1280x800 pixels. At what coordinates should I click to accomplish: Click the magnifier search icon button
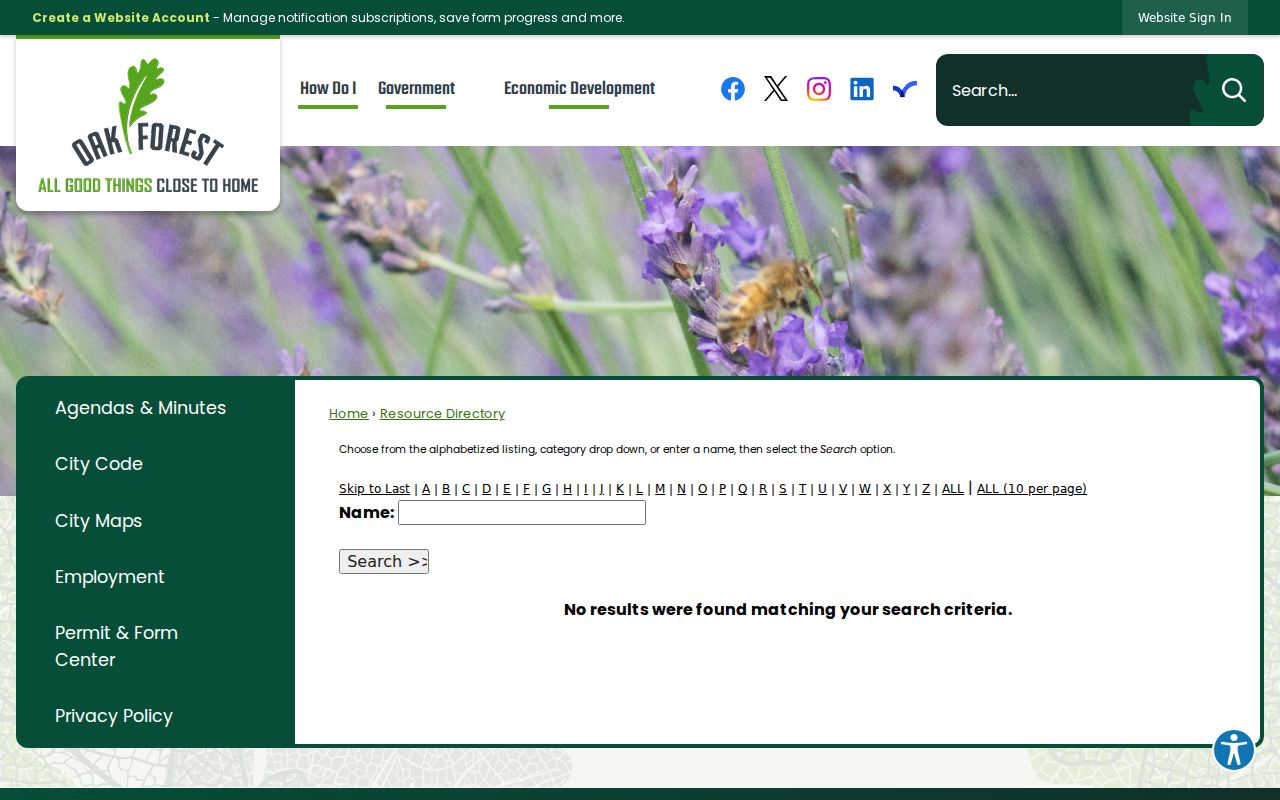[x=1234, y=90]
